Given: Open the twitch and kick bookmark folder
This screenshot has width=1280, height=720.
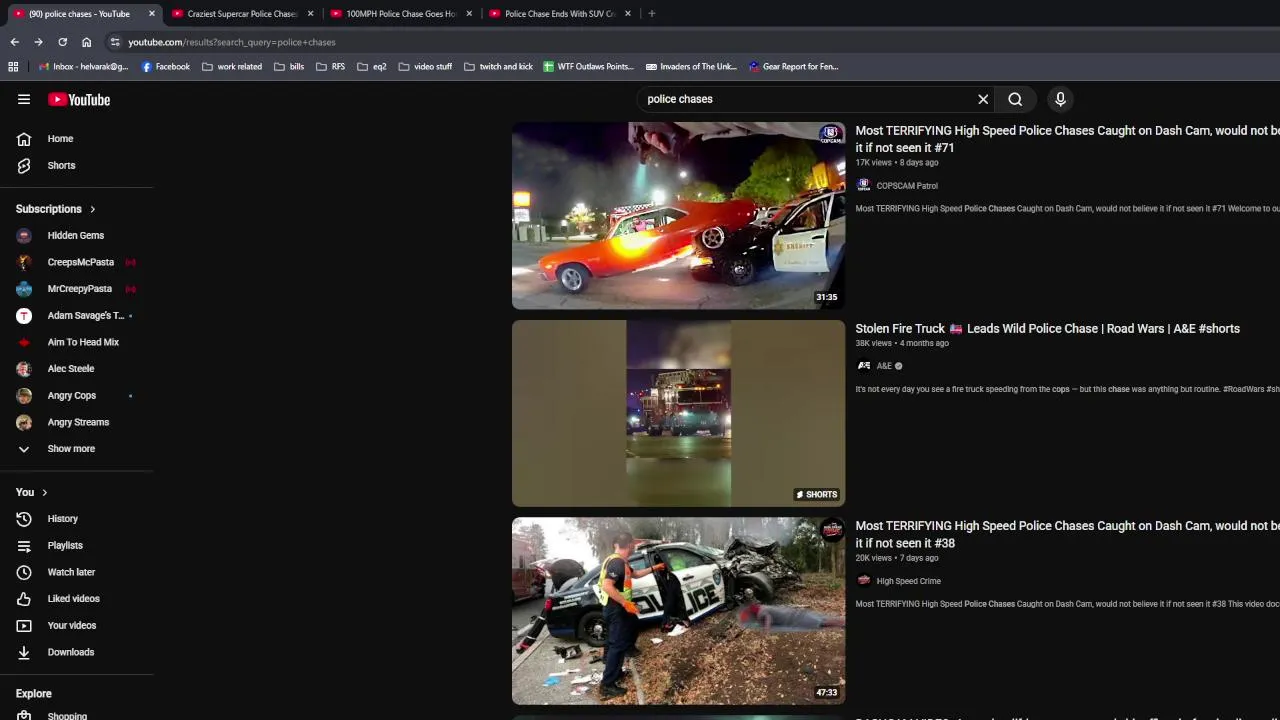Looking at the screenshot, I should [498, 67].
